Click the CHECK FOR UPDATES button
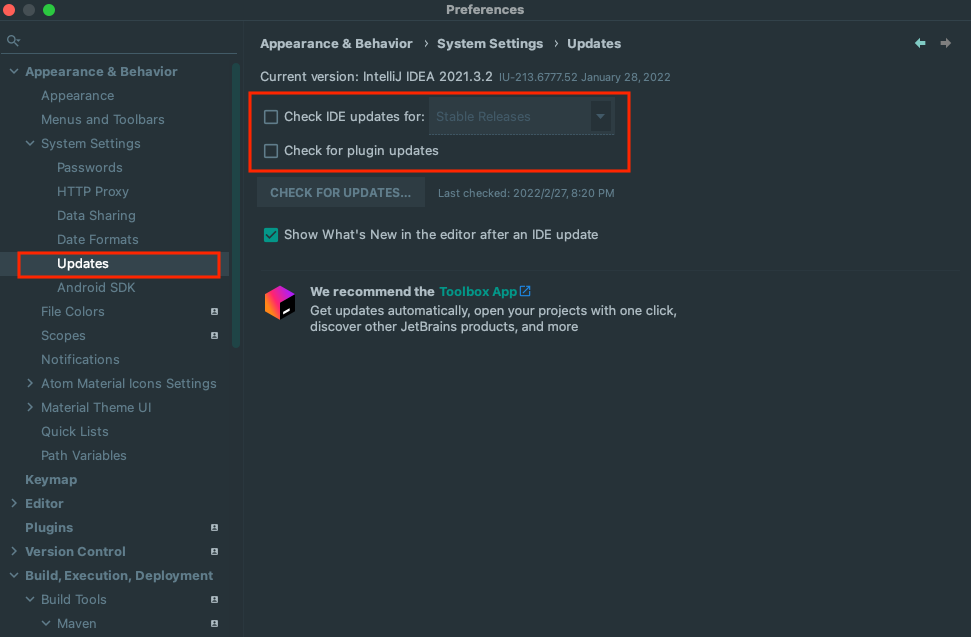The width and height of the screenshot is (971, 637). 341,193
